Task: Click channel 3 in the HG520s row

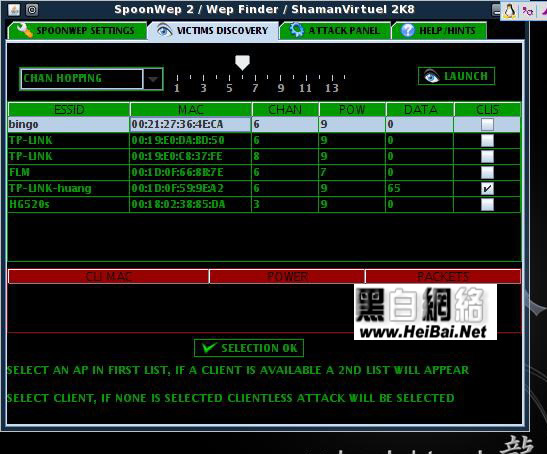Action: pos(256,204)
